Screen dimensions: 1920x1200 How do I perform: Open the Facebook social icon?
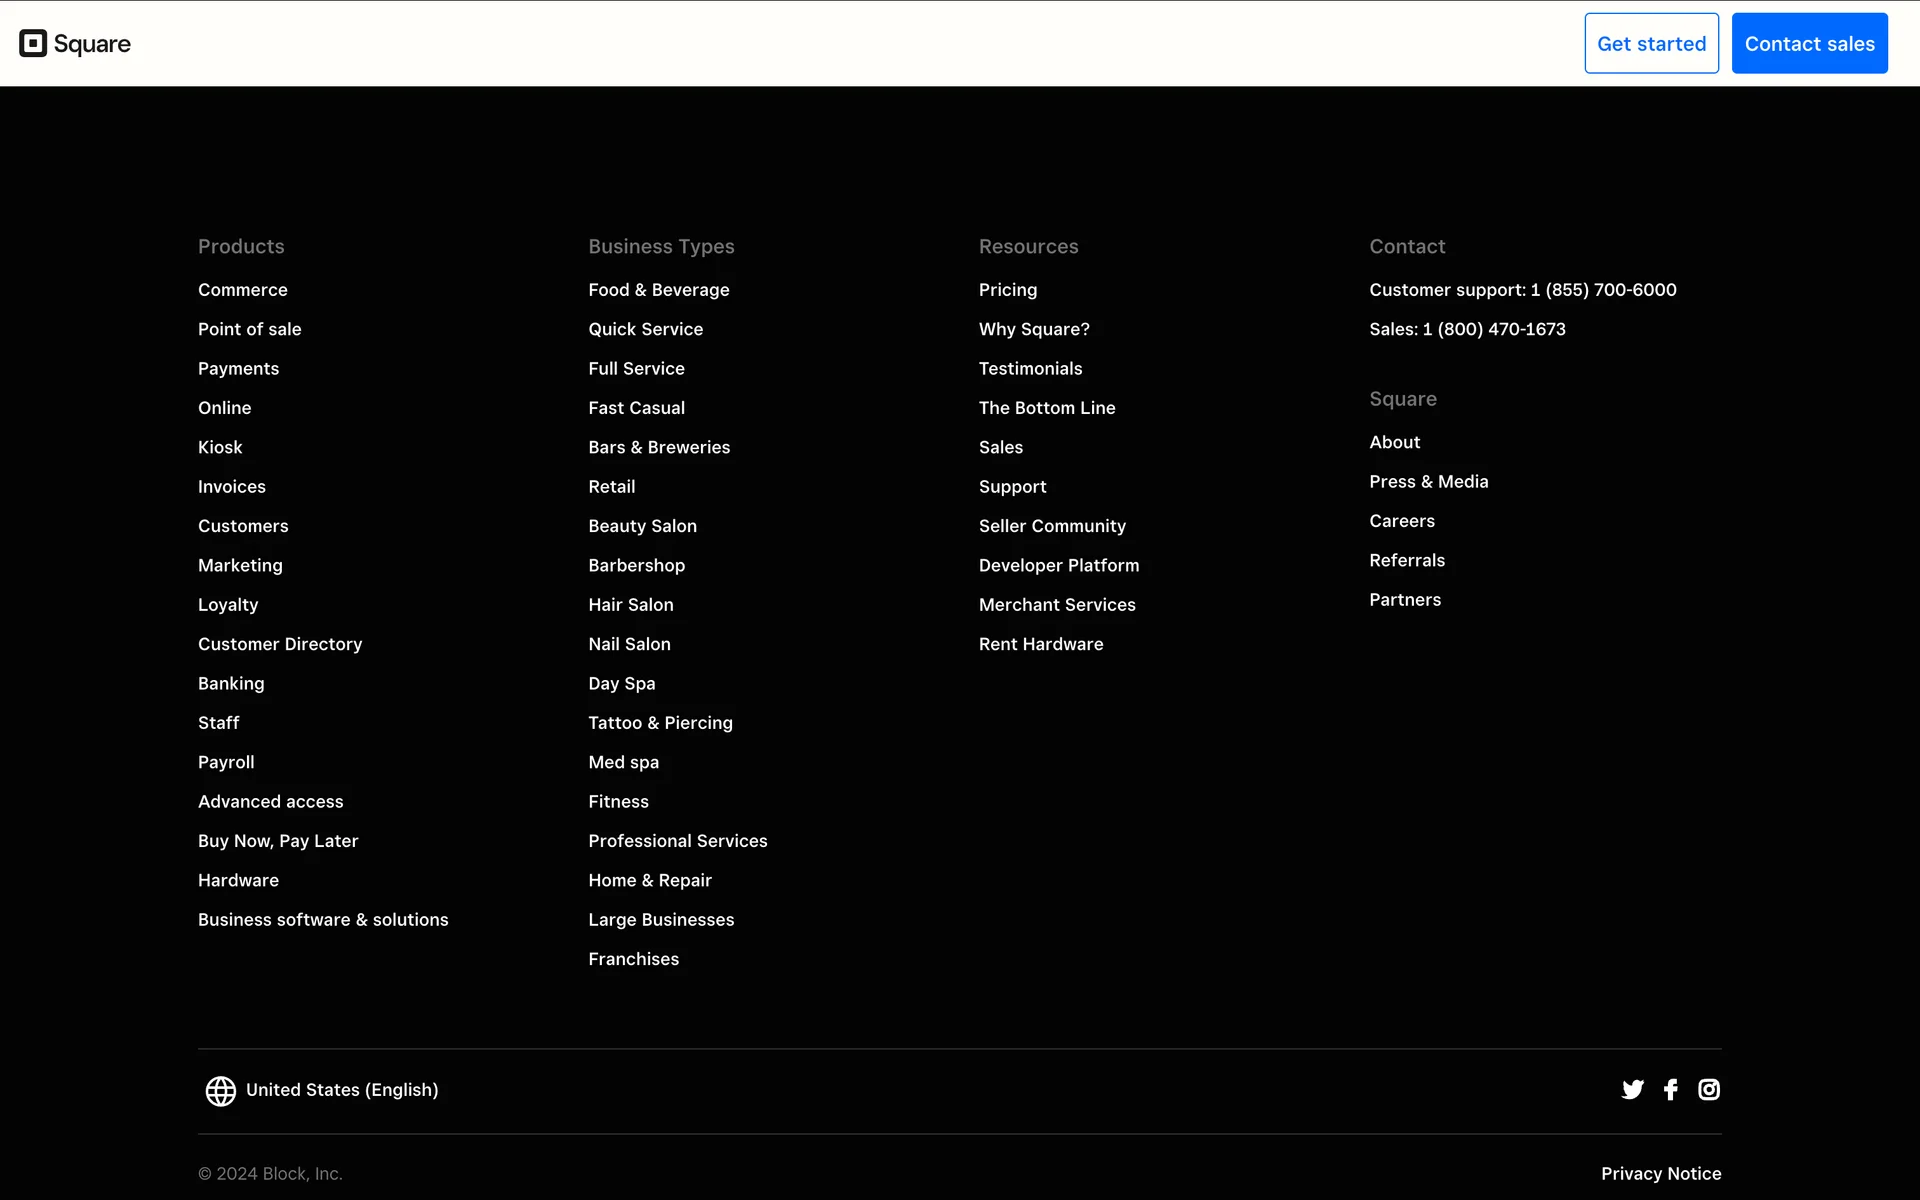click(1670, 1089)
